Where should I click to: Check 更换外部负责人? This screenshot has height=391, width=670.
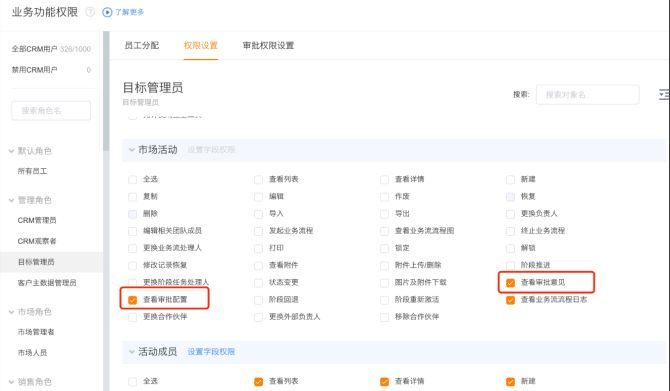coord(259,317)
